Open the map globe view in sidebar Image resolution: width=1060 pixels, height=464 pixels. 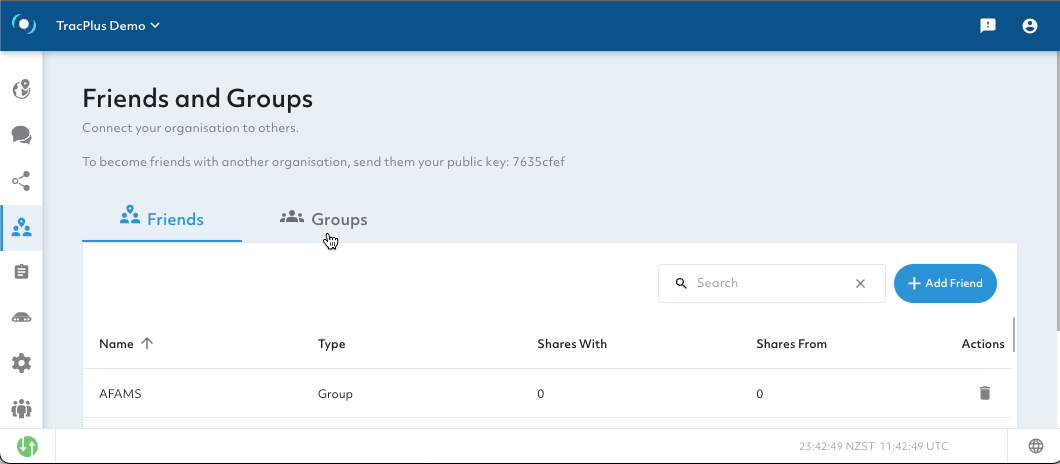[21, 90]
